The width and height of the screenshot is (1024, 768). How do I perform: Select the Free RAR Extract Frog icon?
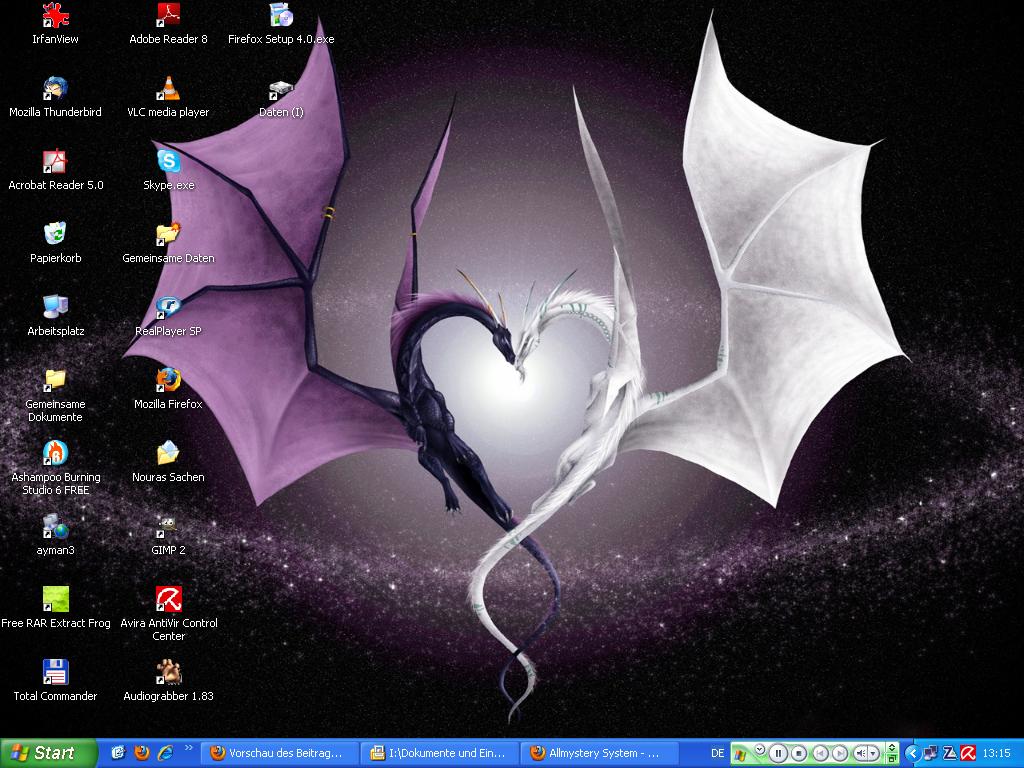(x=56, y=609)
